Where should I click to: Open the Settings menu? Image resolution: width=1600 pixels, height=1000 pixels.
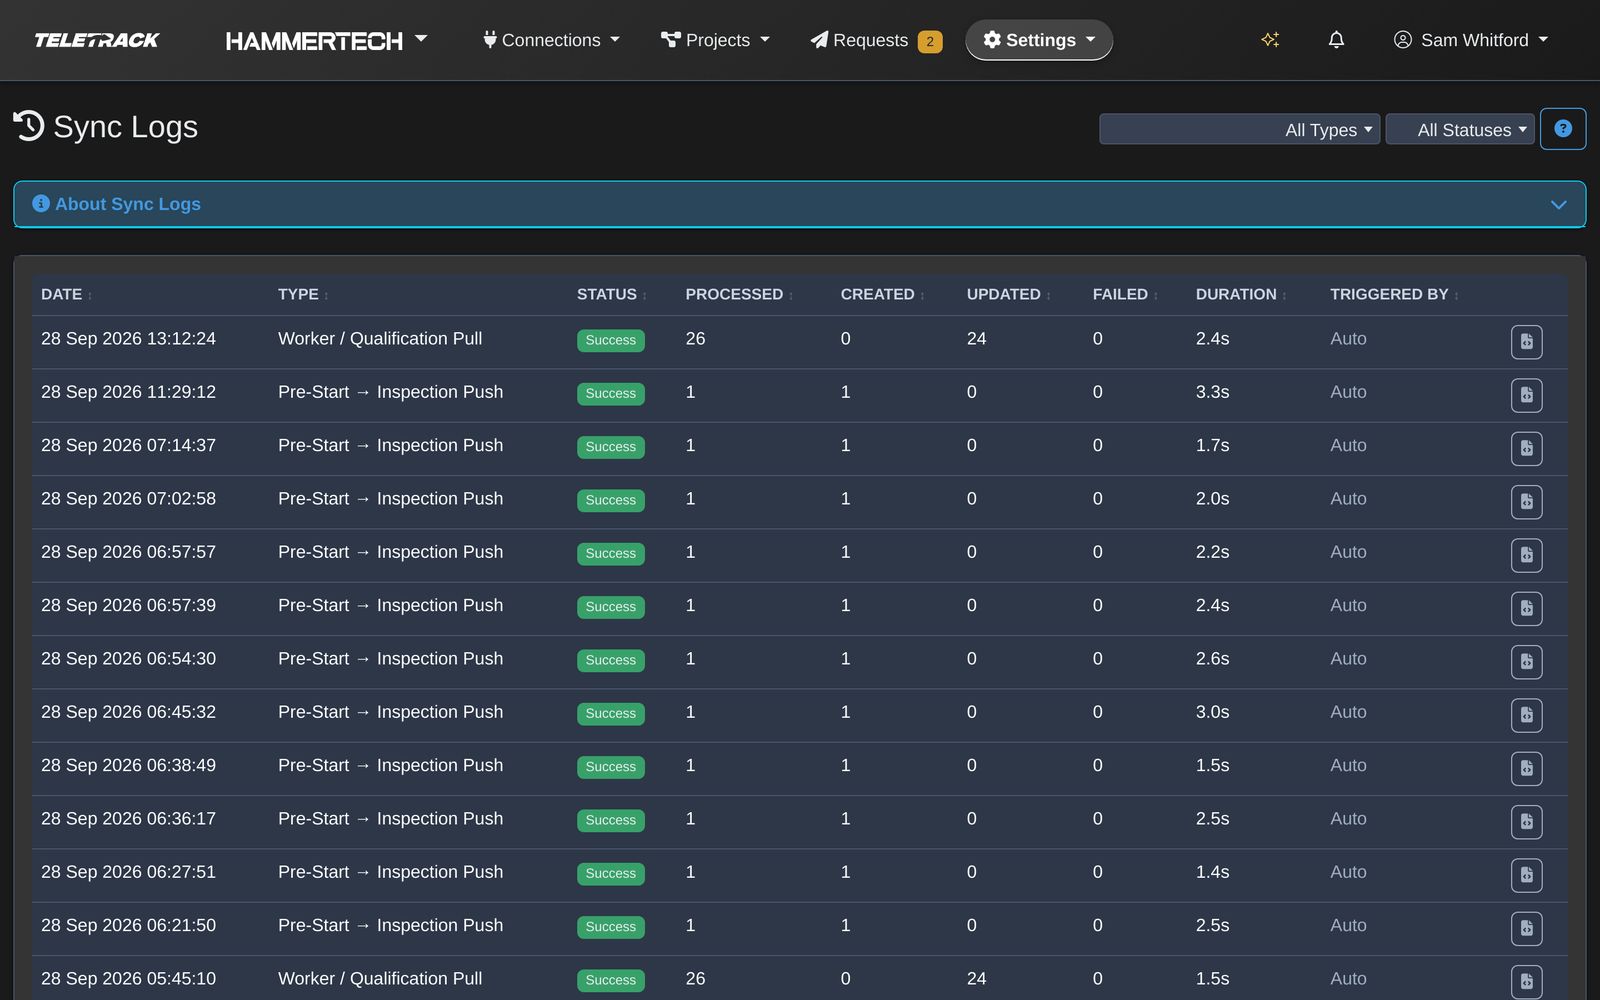(x=1039, y=40)
